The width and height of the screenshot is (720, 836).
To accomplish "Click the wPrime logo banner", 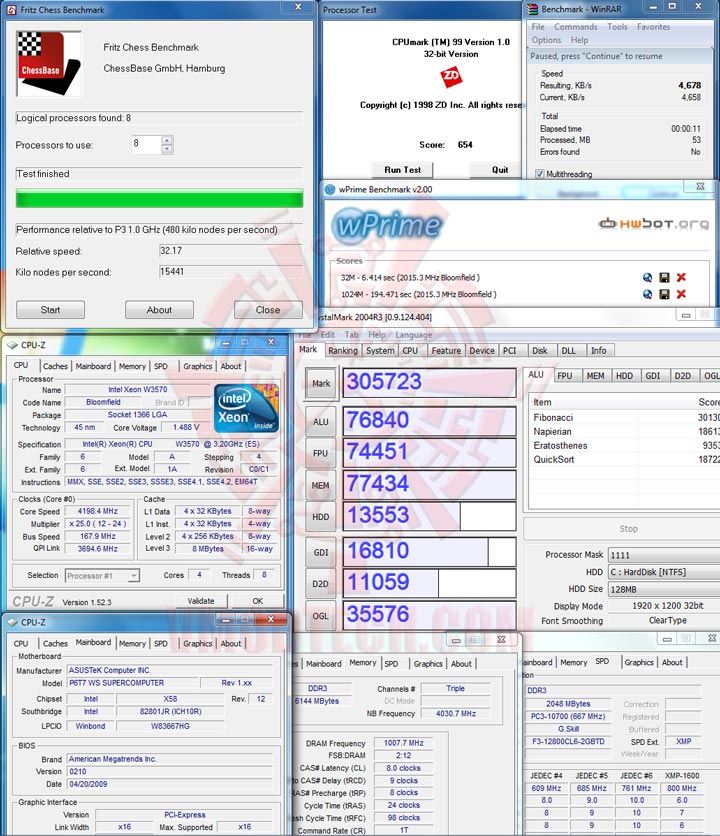I will click(387, 226).
